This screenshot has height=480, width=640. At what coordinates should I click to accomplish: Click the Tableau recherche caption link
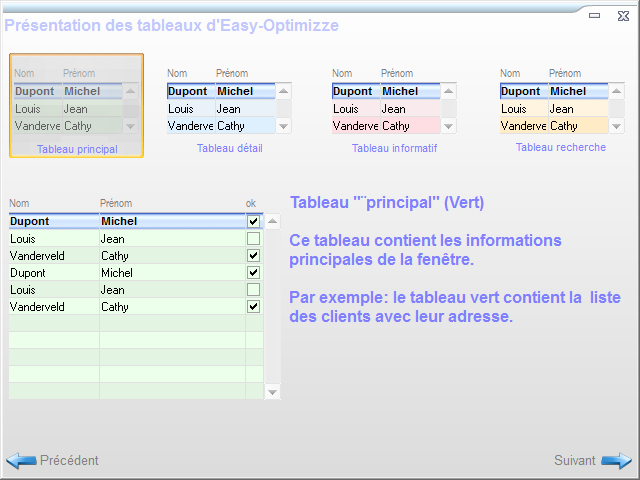click(x=561, y=147)
